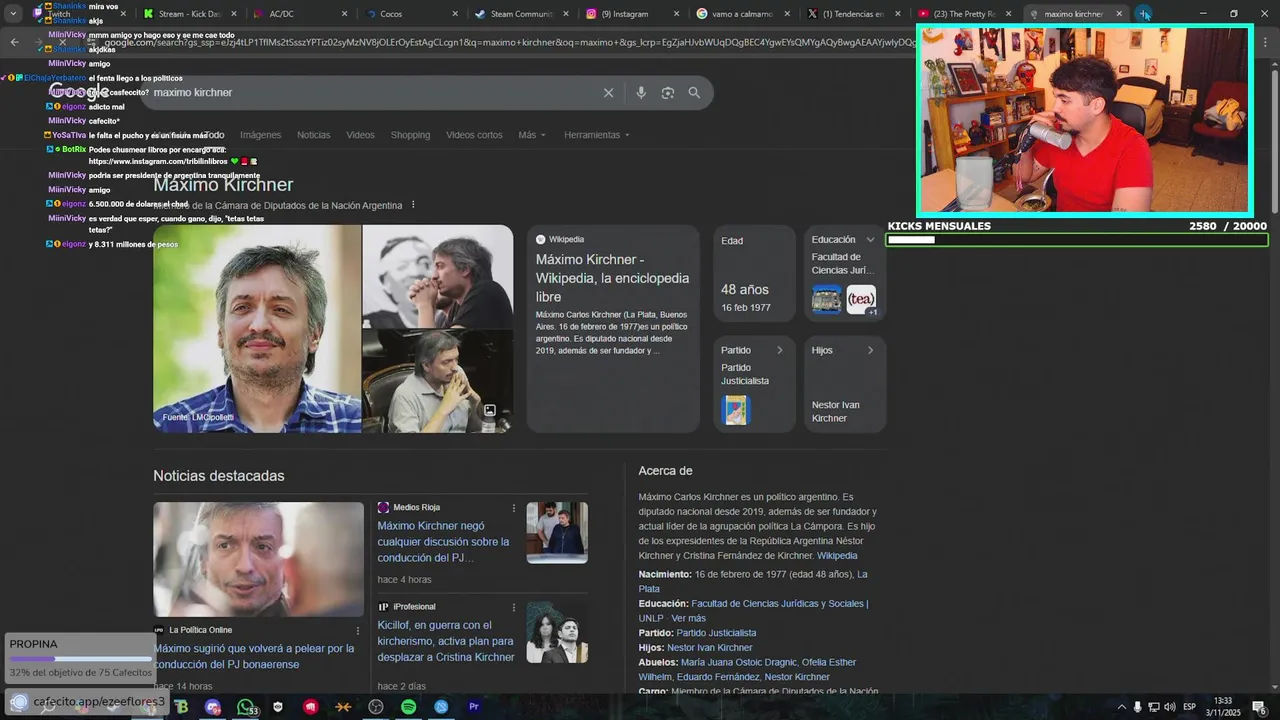This screenshot has width=1280, height=720.
Task: Open the Más dropdown in search filters
Action: pyautogui.click(x=532, y=135)
